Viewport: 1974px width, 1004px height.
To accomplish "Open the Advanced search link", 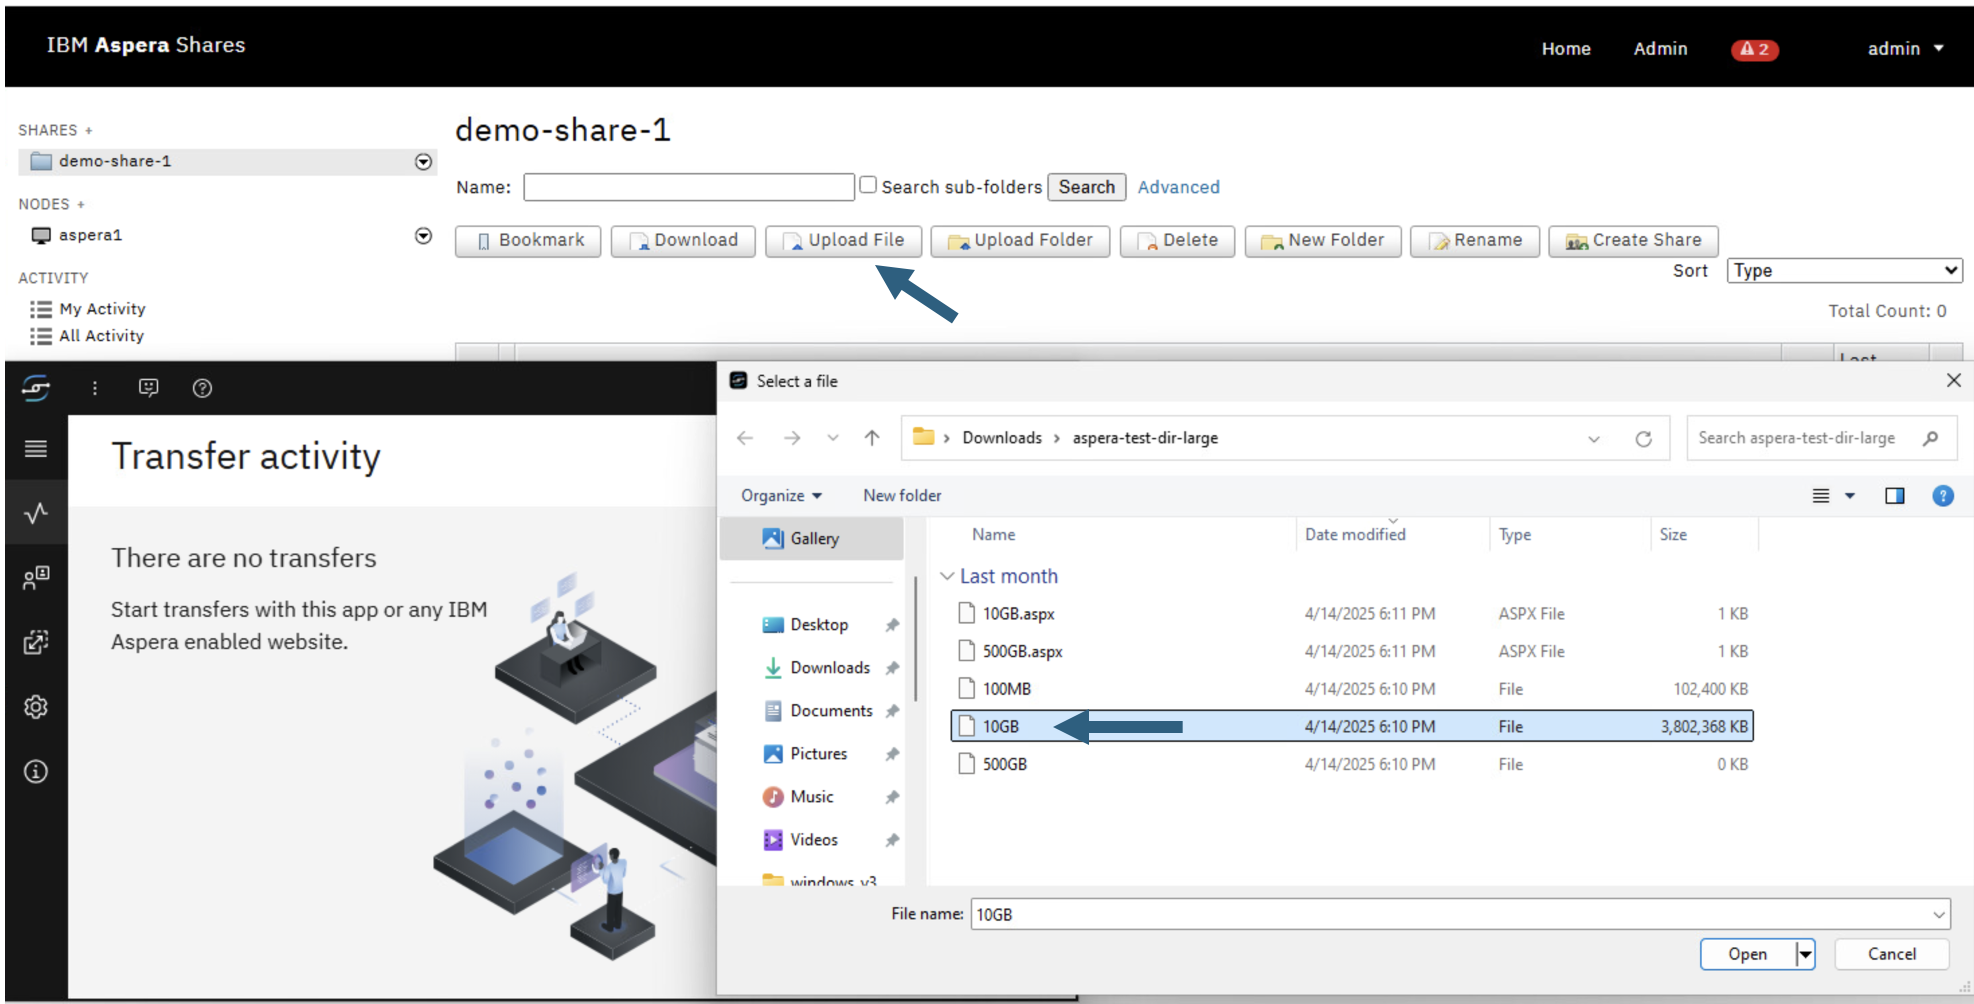I will pos(1178,187).
